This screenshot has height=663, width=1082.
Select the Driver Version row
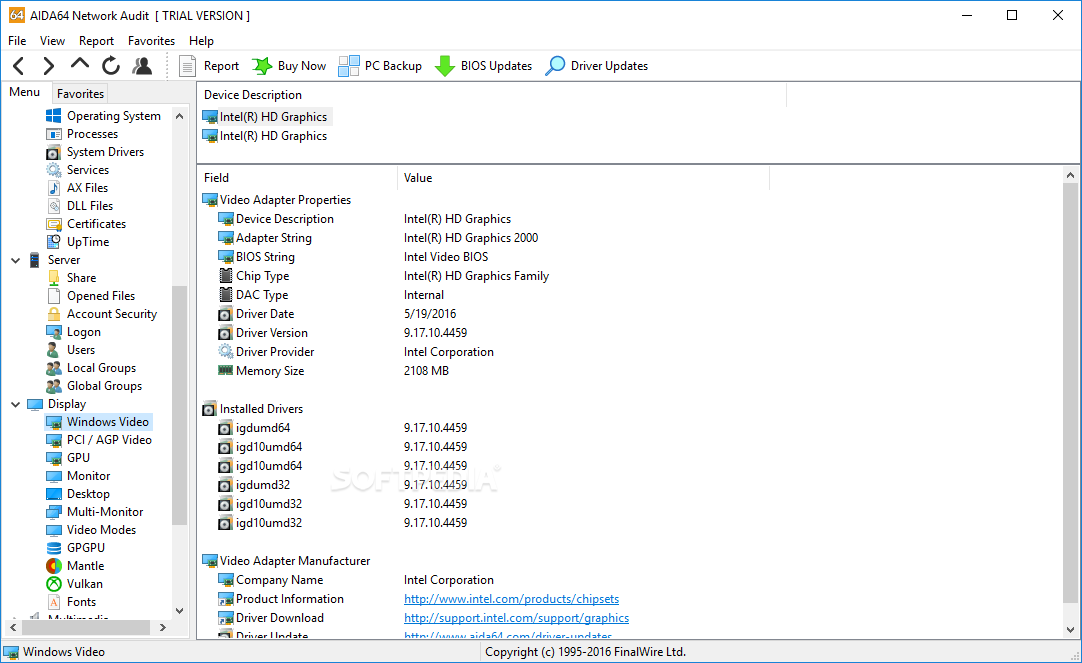(342, 333)
